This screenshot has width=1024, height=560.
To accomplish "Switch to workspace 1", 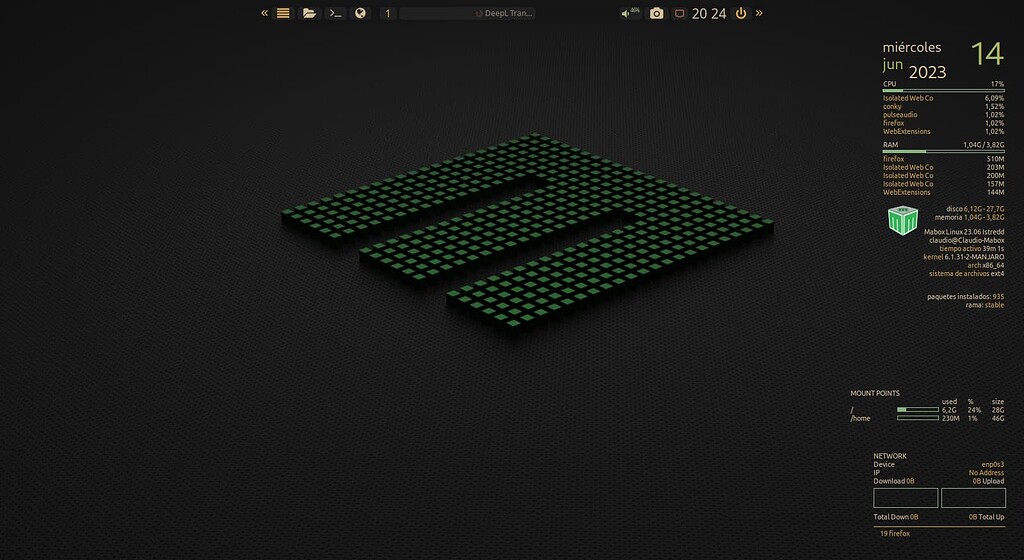I will (x=387, y=13).
